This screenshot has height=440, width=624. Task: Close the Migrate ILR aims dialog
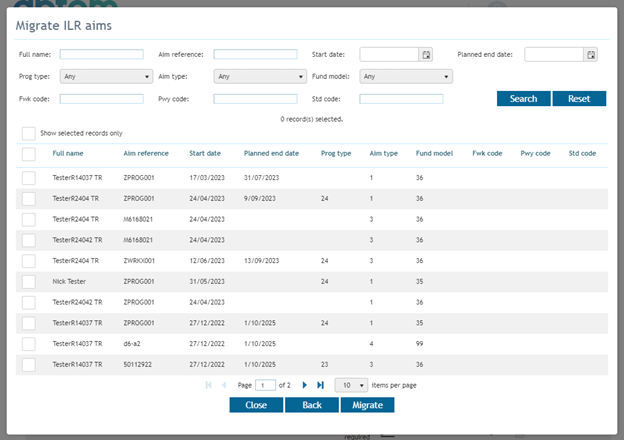256,405
